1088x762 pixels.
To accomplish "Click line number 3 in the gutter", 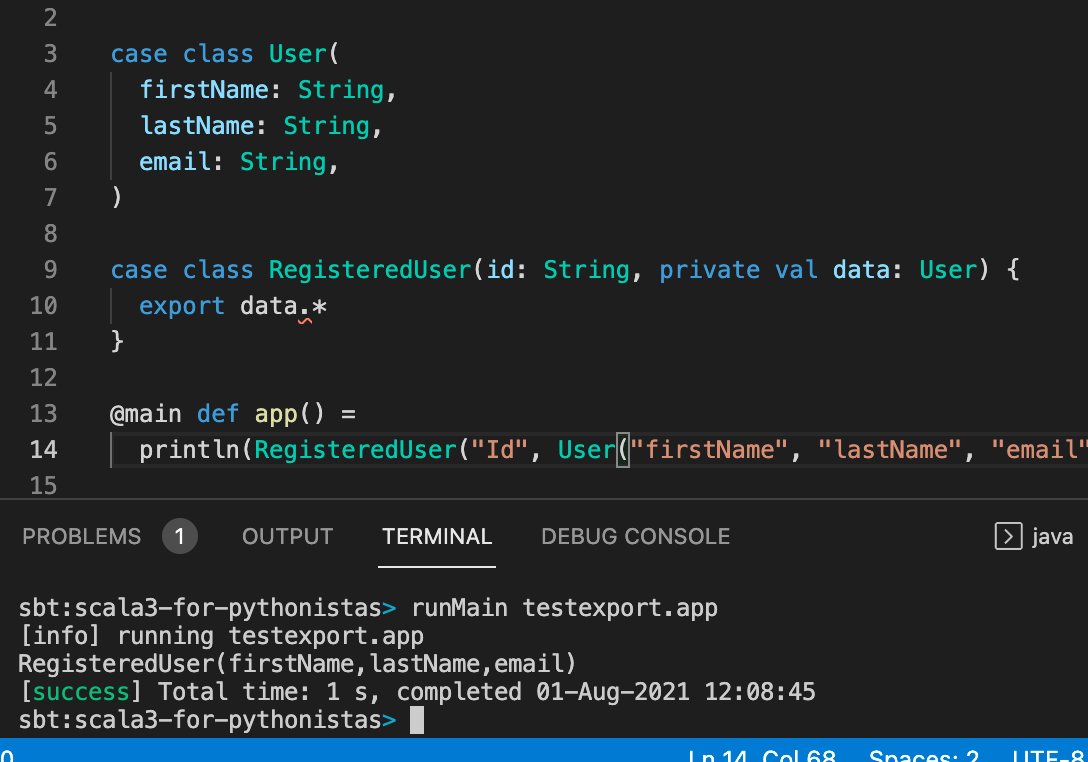I will [50, 53].
